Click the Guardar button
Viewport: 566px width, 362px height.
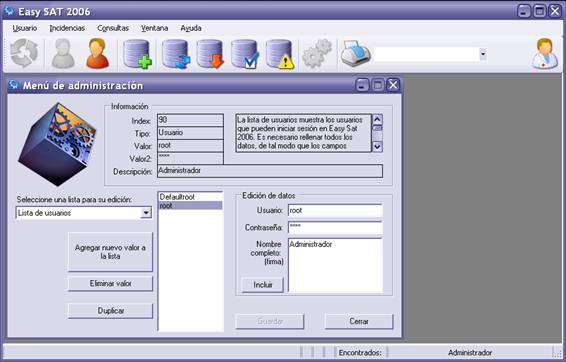(x=270, y=321)
